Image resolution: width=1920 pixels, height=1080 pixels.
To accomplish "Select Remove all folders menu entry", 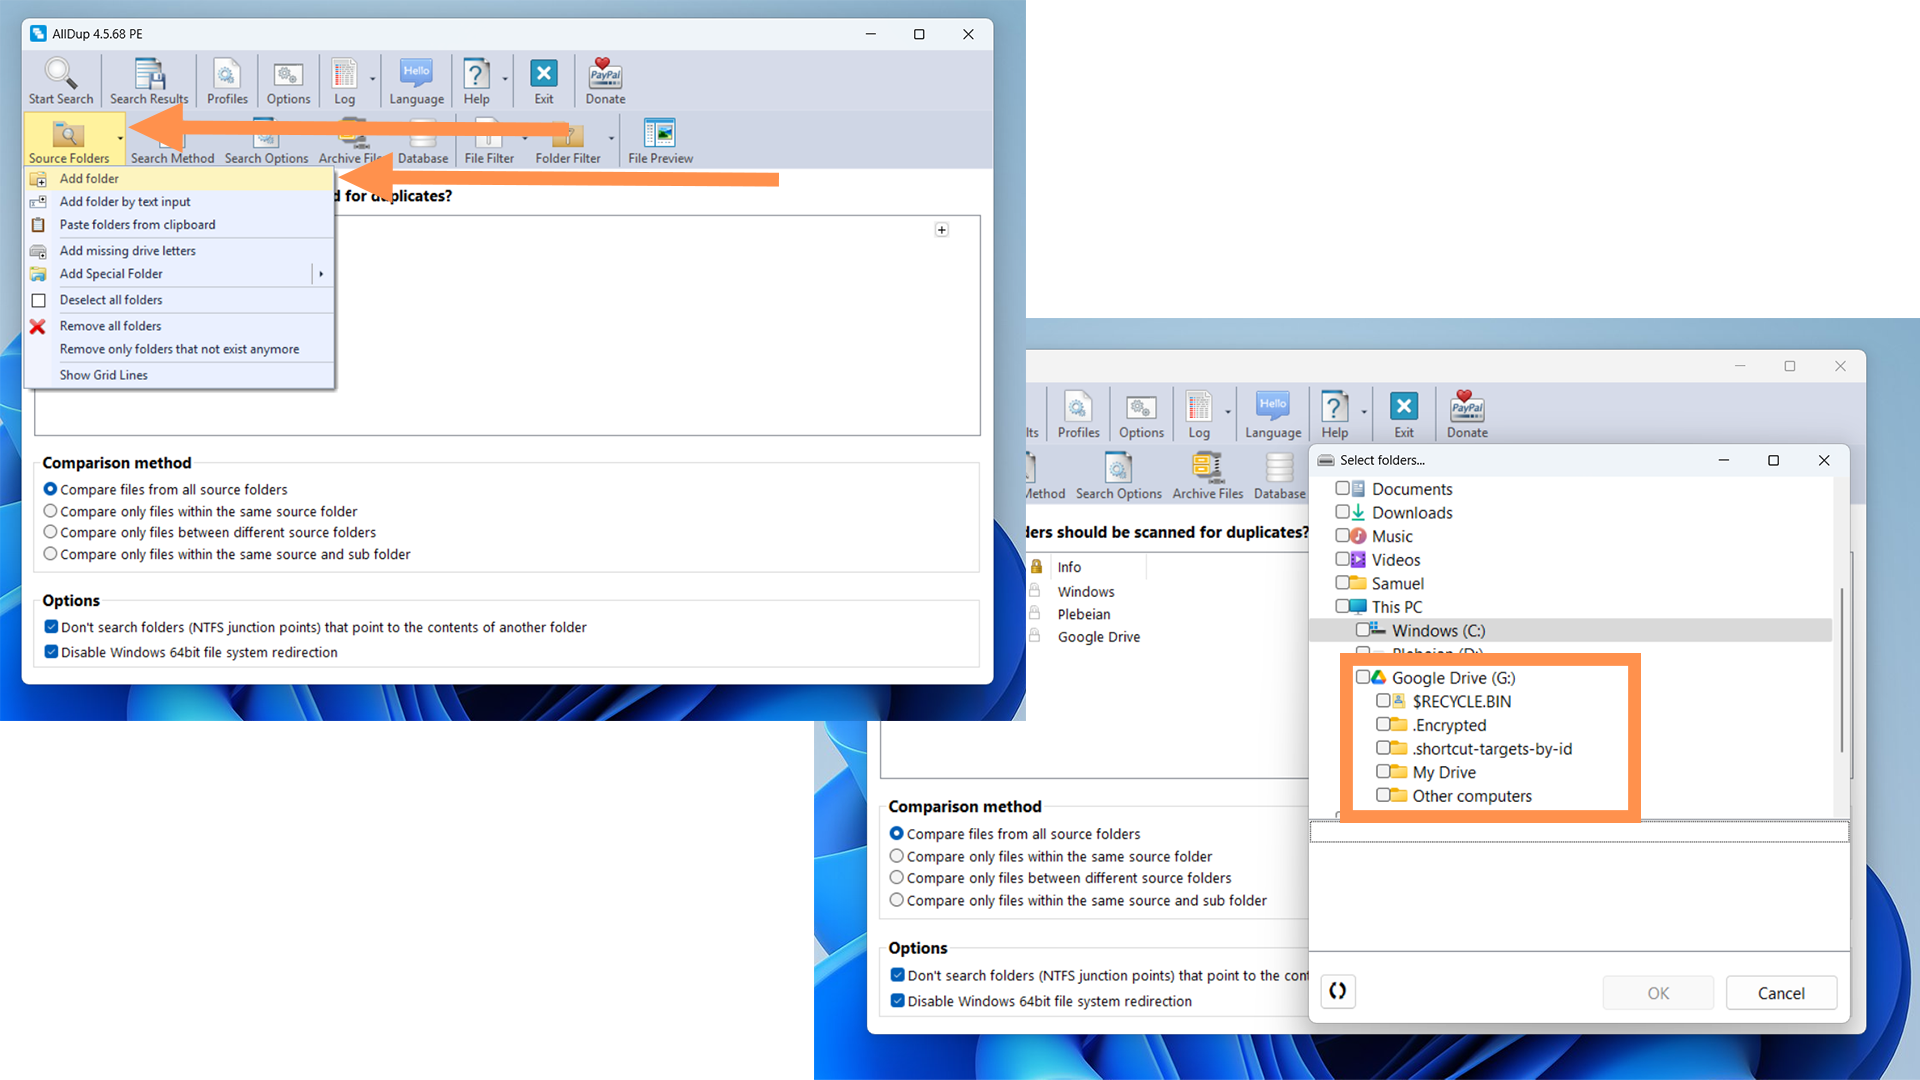I will click(110, 326).
